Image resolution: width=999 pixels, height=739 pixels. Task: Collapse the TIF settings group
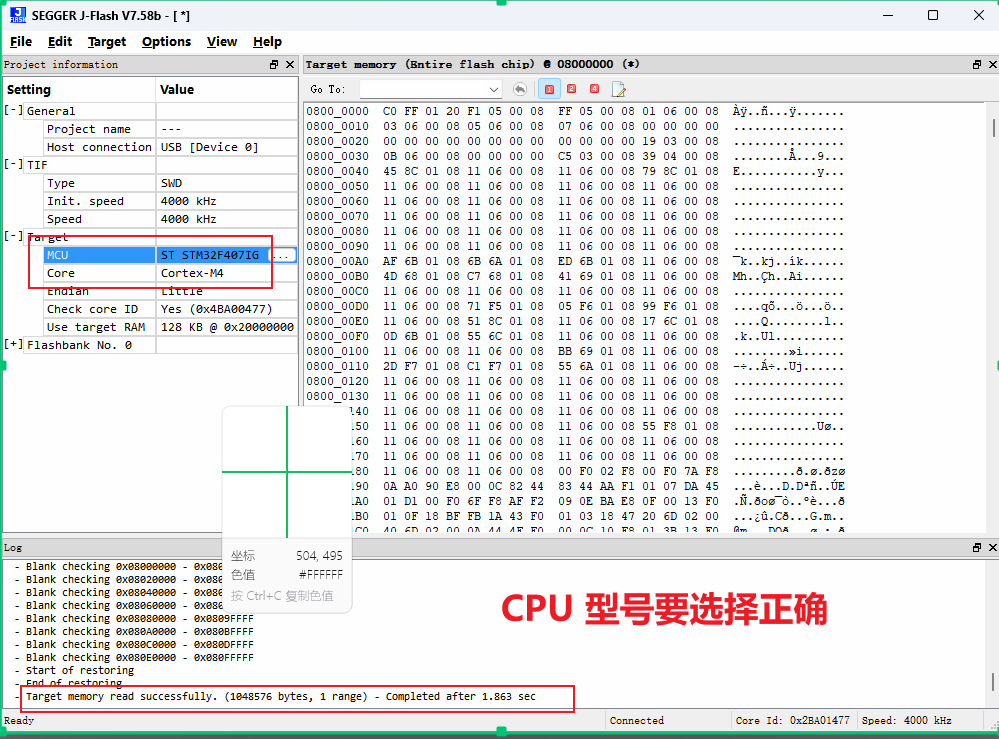(x=13, y=164)
